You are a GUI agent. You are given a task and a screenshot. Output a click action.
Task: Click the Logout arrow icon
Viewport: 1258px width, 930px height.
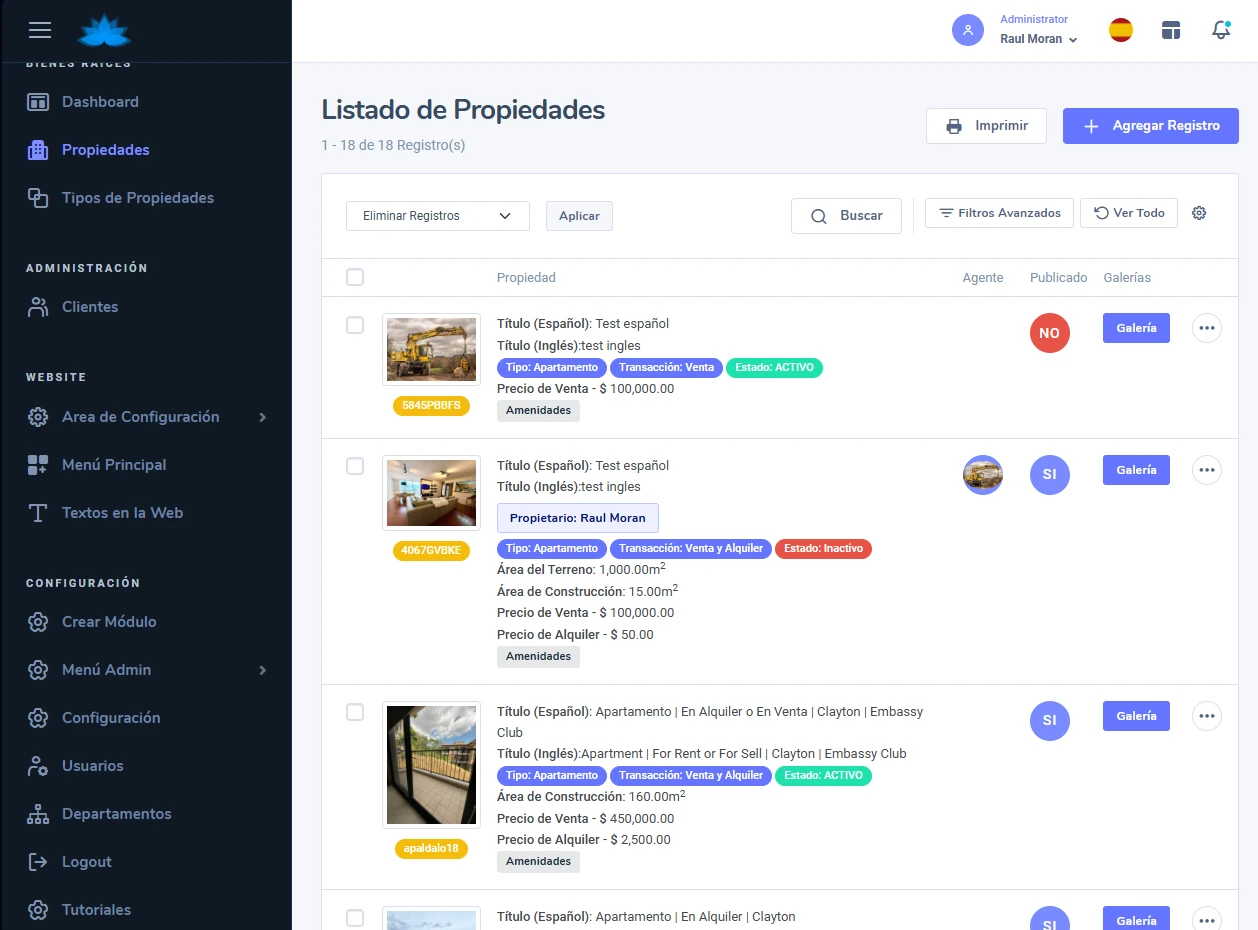click(x=38, y=862)
